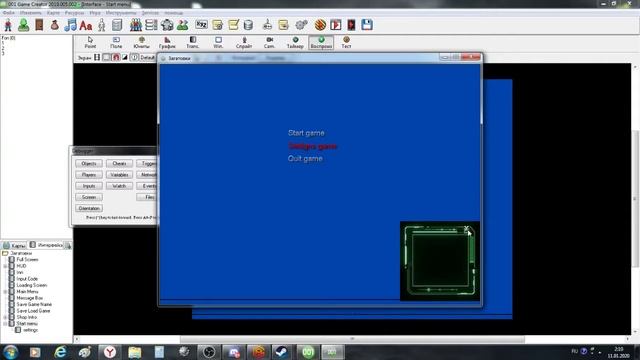640x360 pixels.
Task: Click the yellow script scroll icon
Action: (233, 25)
